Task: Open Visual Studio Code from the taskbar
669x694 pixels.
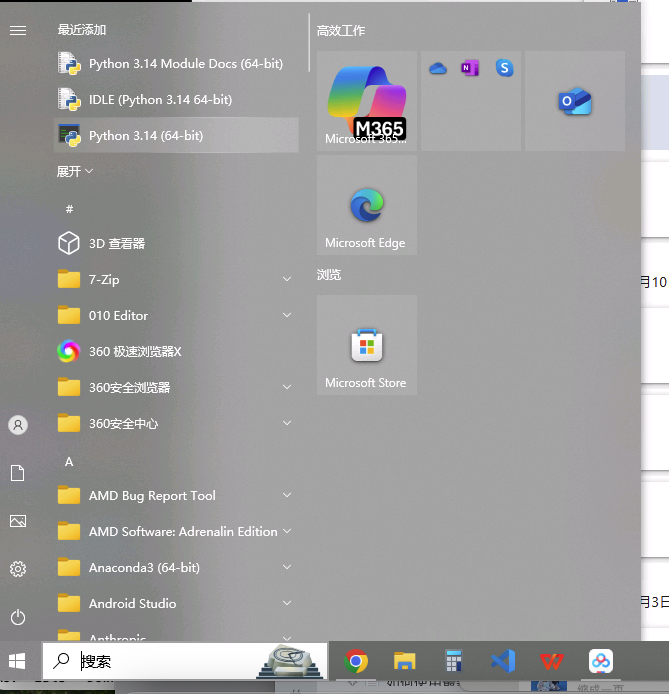Action: pyautogui.click(x=503, y=661)
